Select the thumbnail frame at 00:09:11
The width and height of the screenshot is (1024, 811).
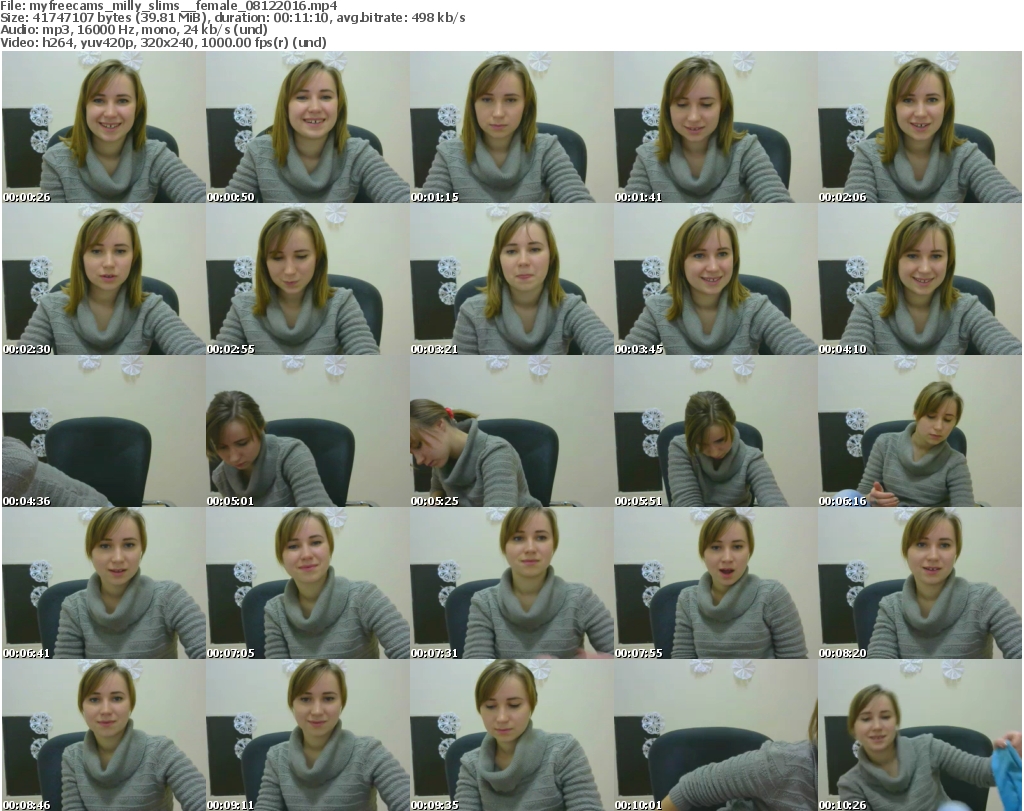(308, 735)
